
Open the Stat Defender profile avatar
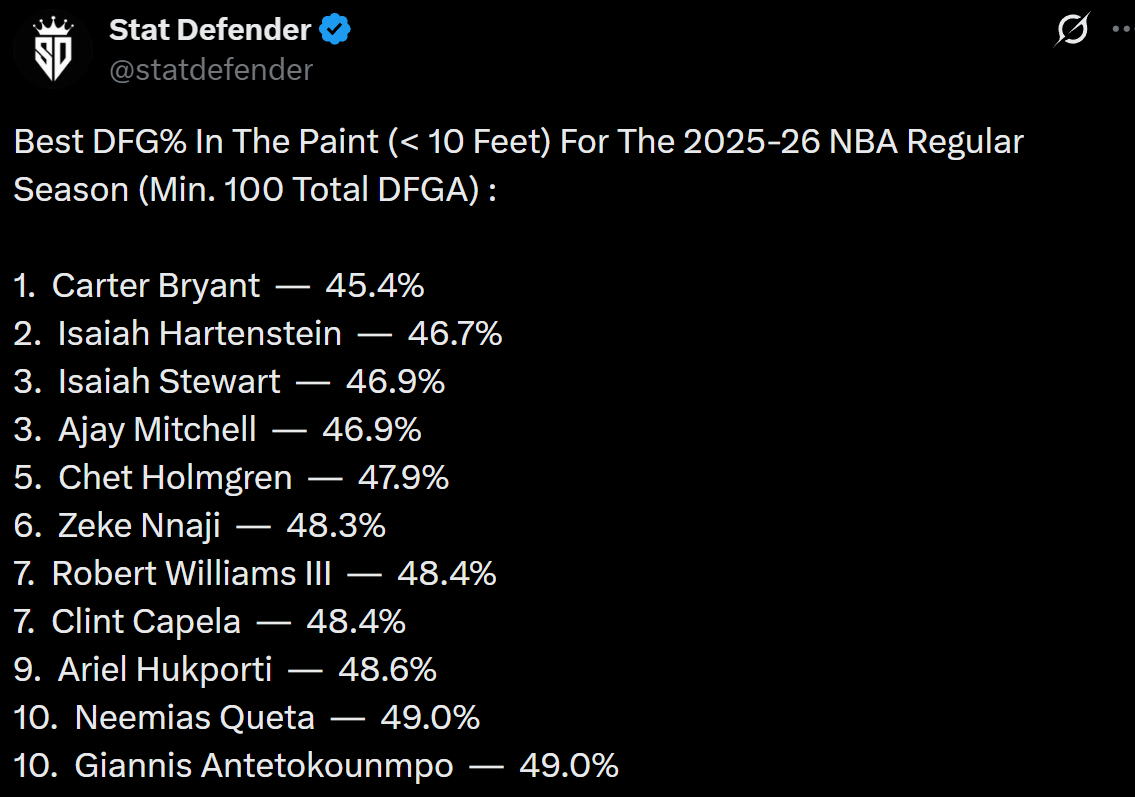pos(51,50)
